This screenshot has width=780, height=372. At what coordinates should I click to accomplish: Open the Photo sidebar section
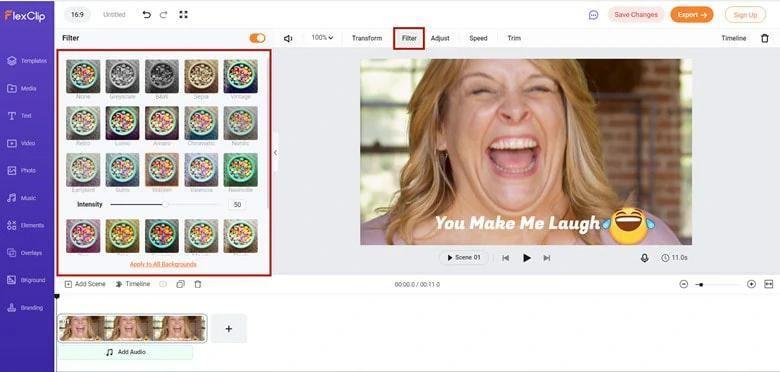[21, 171]
